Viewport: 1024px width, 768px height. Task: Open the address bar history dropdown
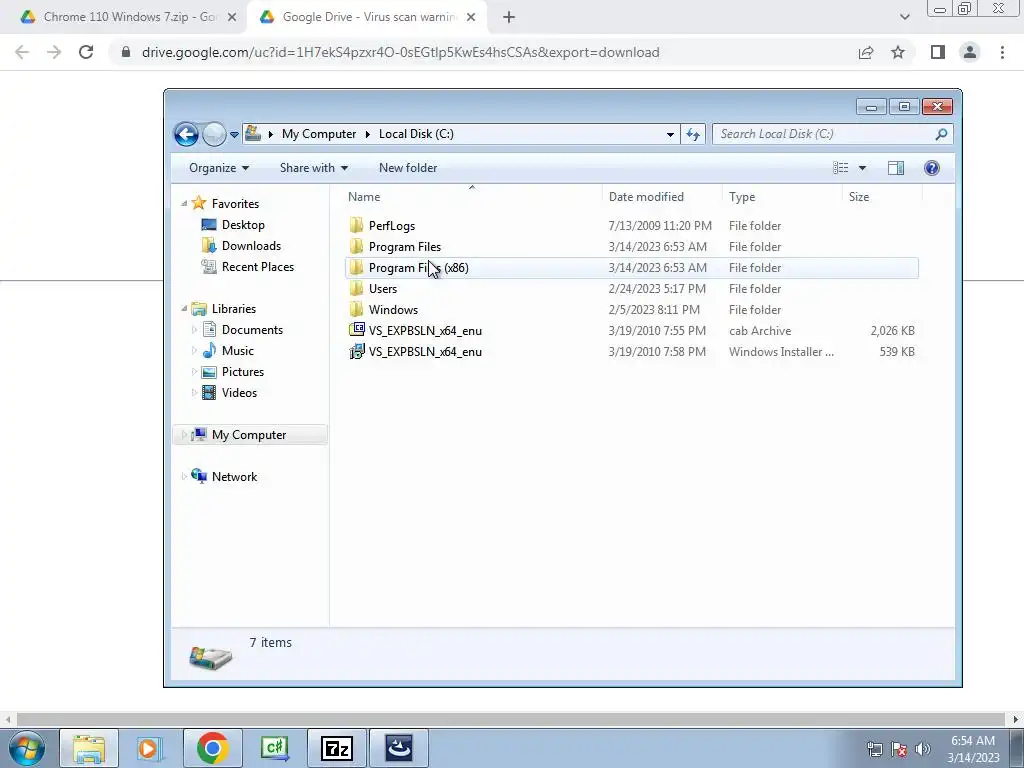[670, 135]
